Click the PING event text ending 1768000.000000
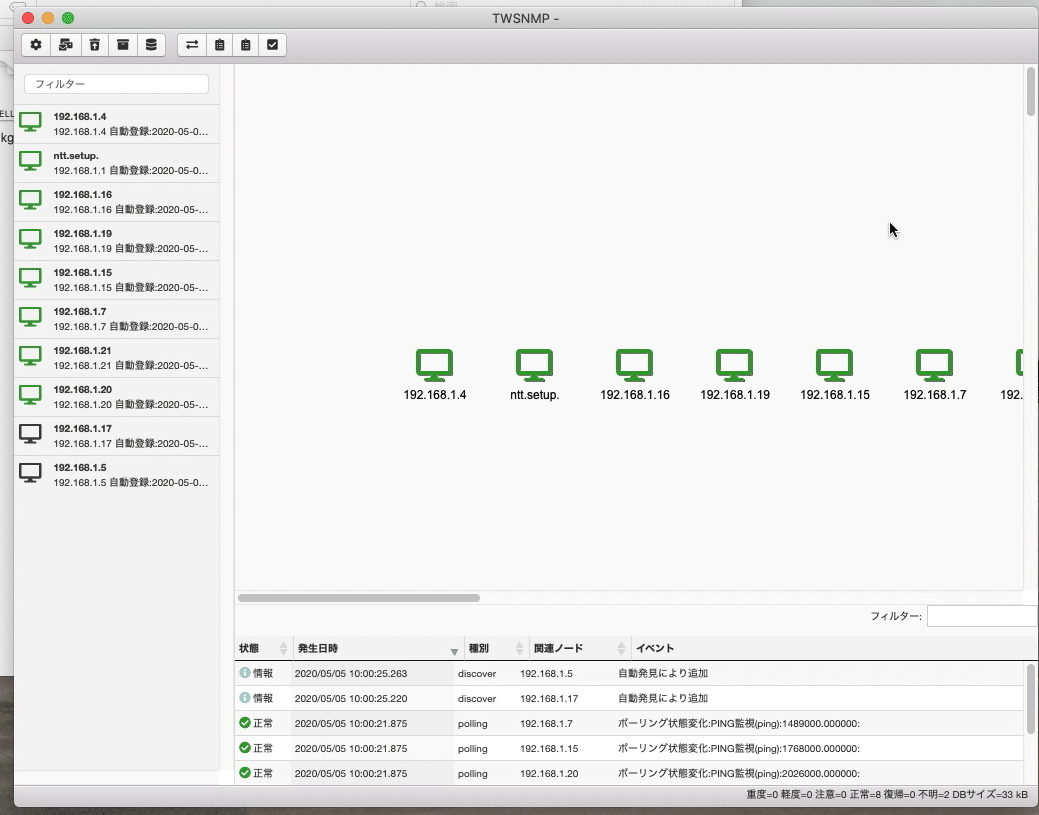 (739, 749)
